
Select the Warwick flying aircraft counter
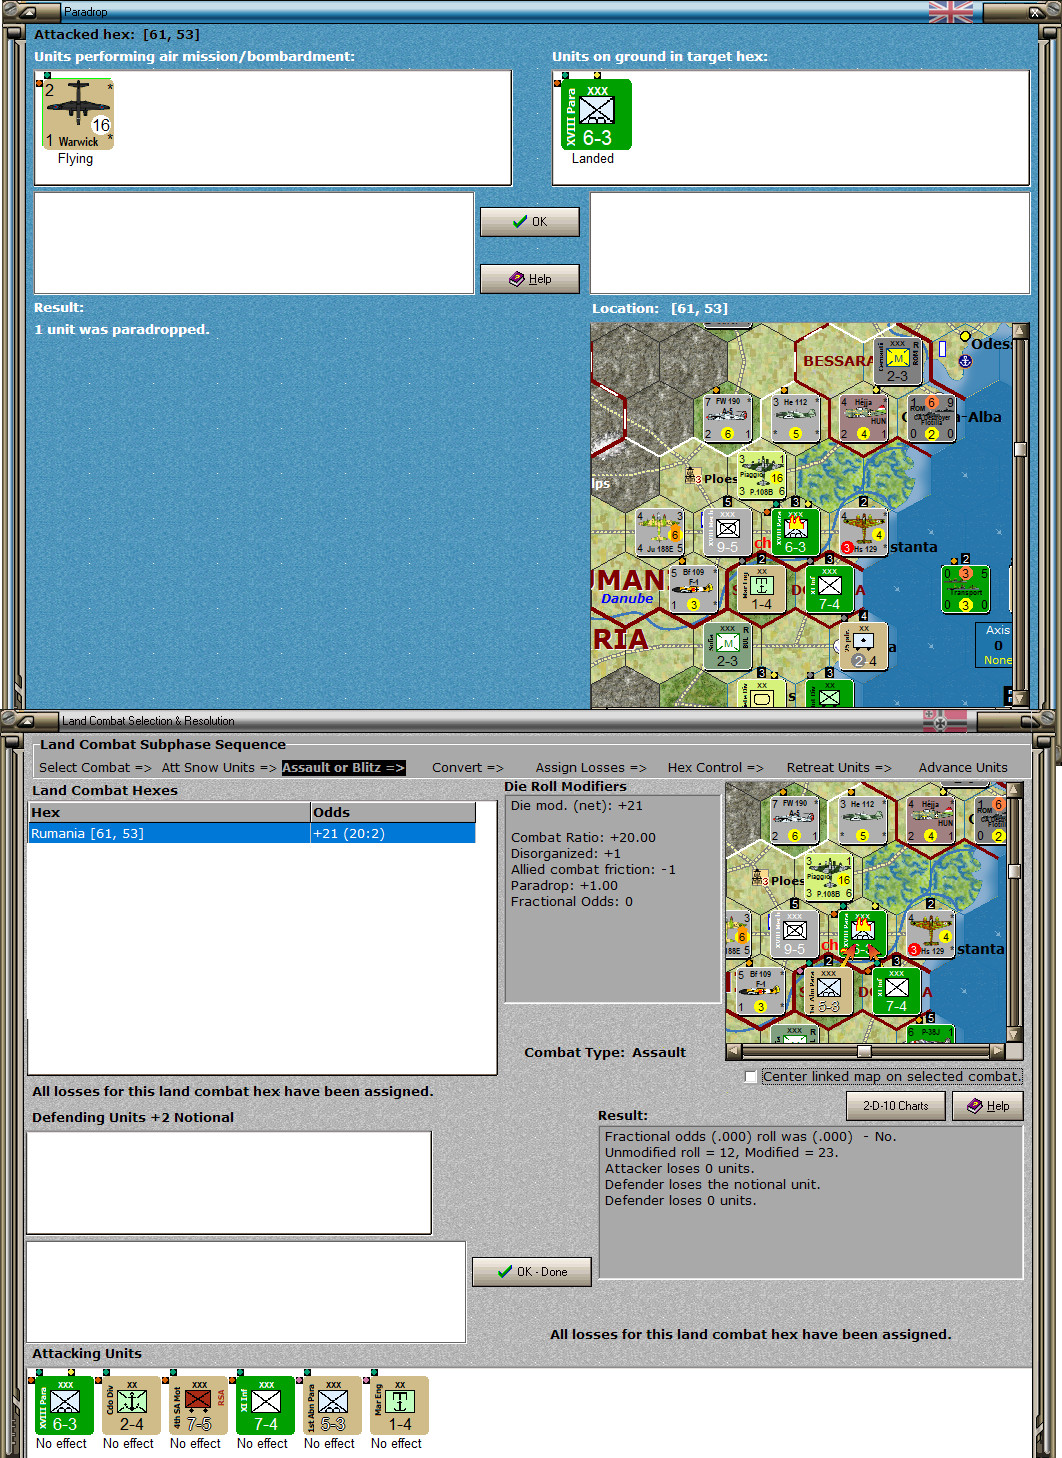coord(77,114)
